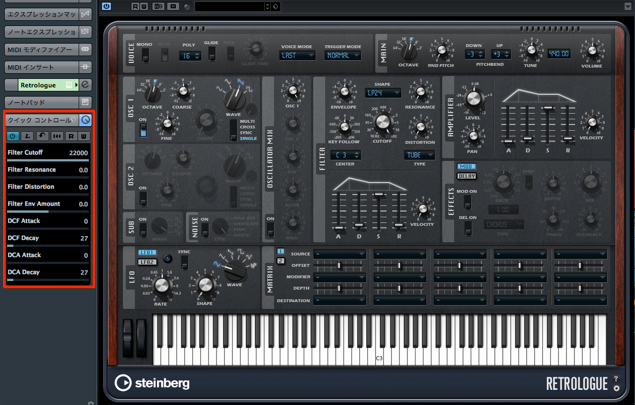Click the Retrologue help question mark icon
The image size is (635, 405).
click(x=616, y=379)
